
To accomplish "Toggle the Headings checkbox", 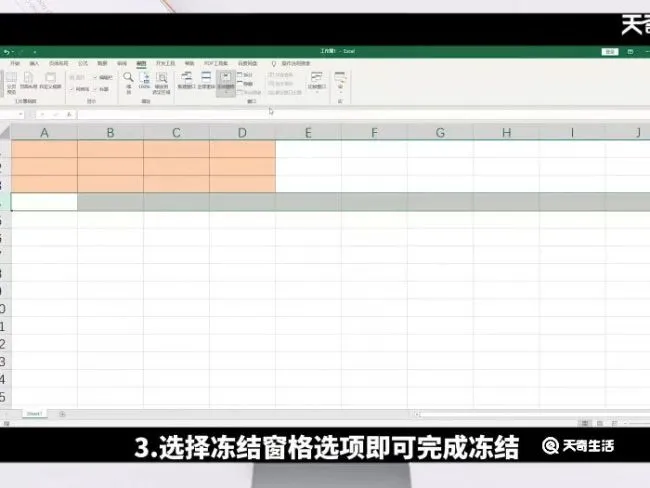I will [x=101, y=89].
